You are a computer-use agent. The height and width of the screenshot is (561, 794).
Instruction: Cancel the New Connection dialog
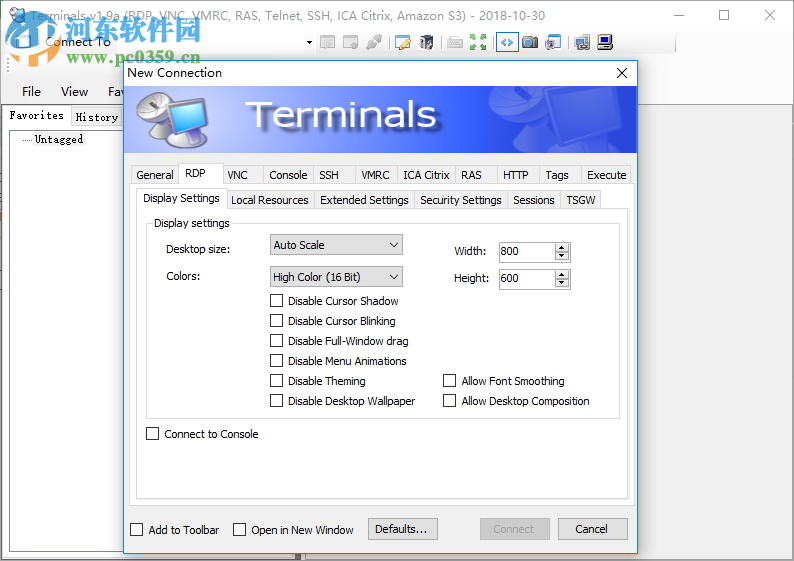pyautogui.click(x=592, y=529)
